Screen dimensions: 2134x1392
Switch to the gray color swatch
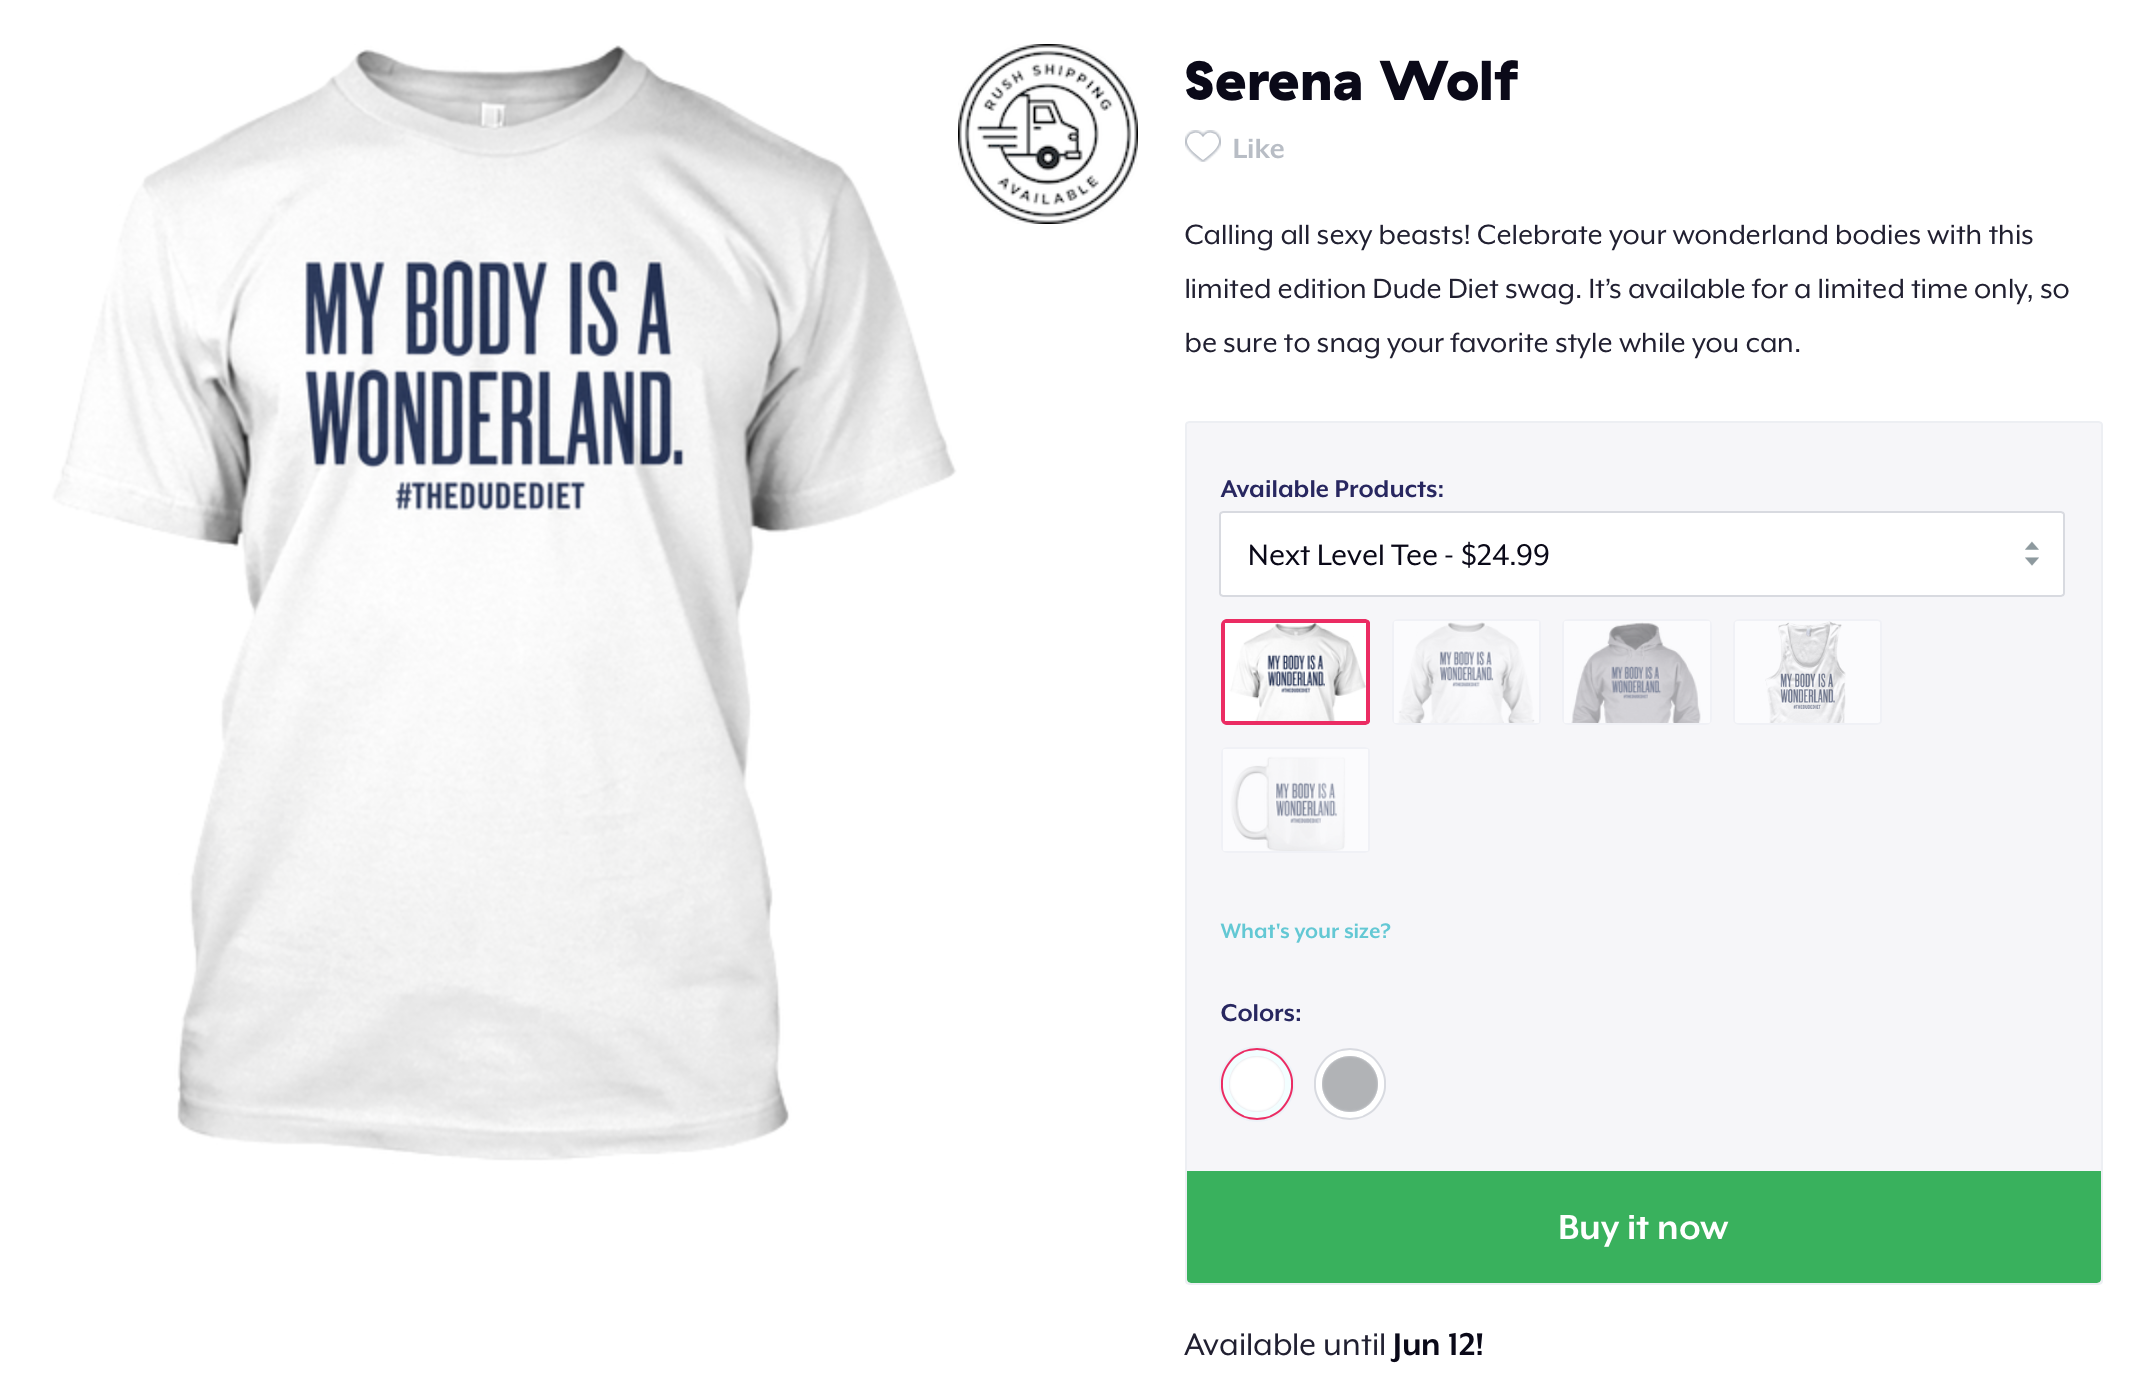(x=1349, y=1084)
